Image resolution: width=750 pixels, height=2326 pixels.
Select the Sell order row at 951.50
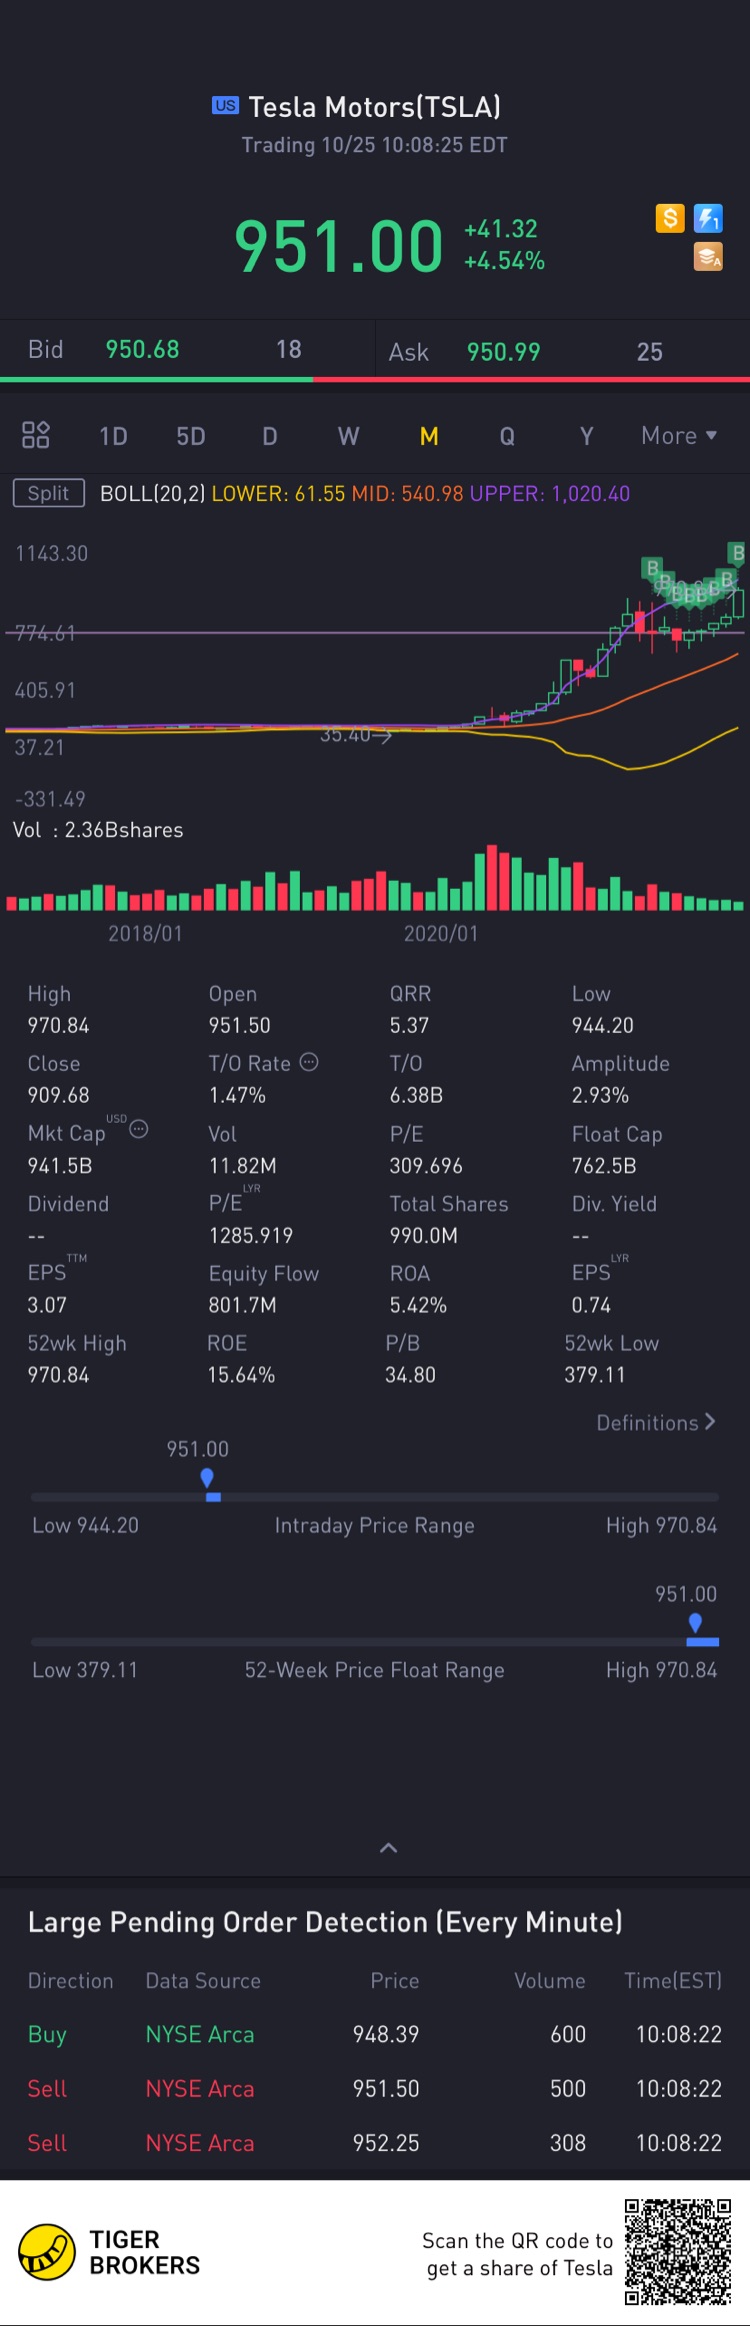(x=375, y=2088)
